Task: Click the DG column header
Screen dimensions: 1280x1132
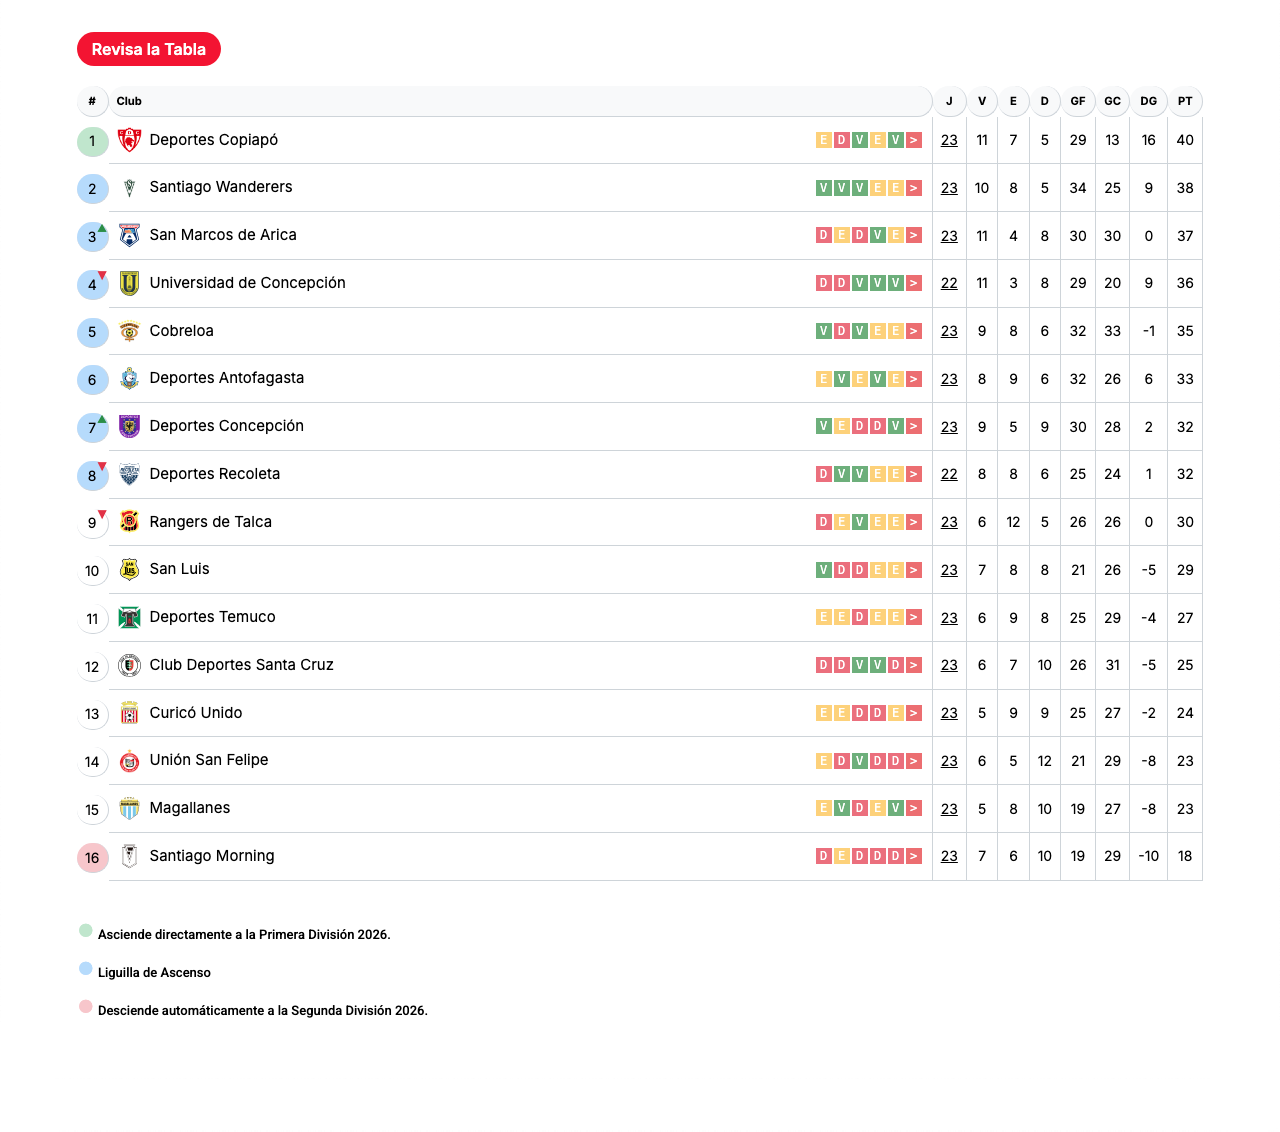Action: pyautogui.click(x=1148, y=101)
